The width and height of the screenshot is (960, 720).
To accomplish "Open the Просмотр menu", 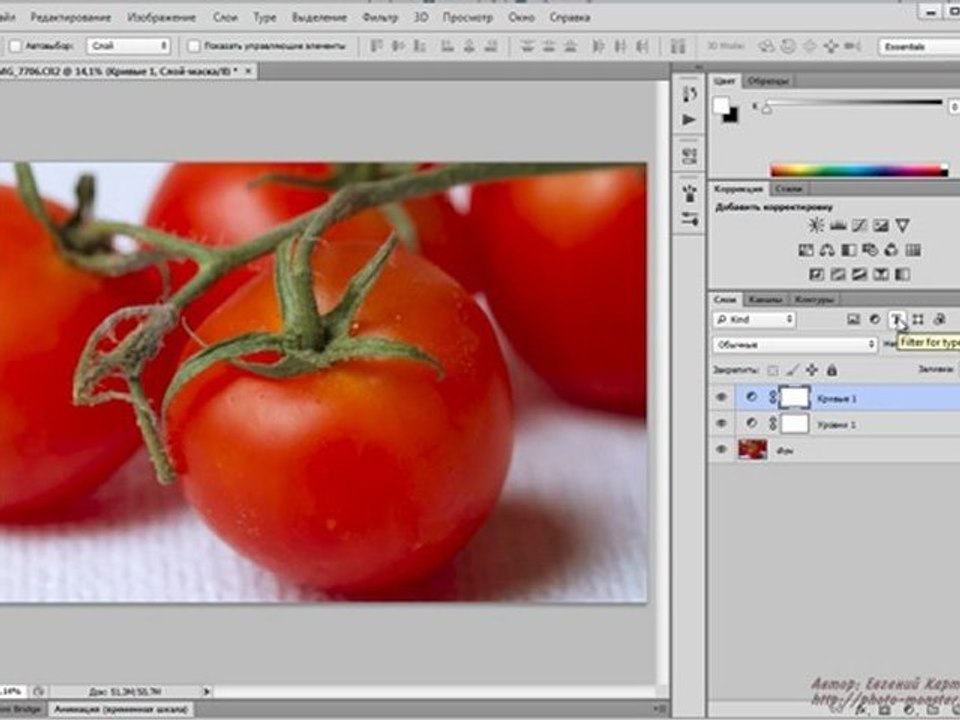I will [x=468, y=18].
